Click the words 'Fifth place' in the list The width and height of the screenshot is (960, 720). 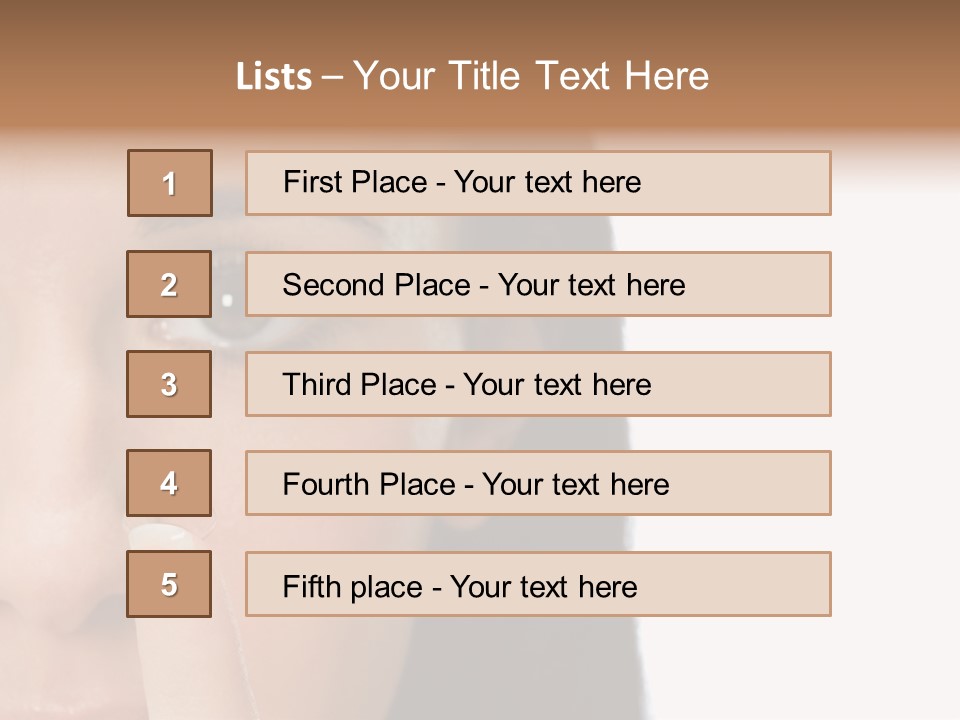(x=351, y=586)
